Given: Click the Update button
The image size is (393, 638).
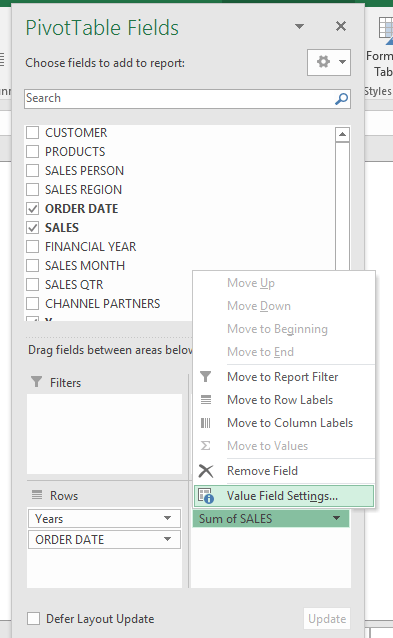Looking at the screenshot, I should (x=327, y=619).
